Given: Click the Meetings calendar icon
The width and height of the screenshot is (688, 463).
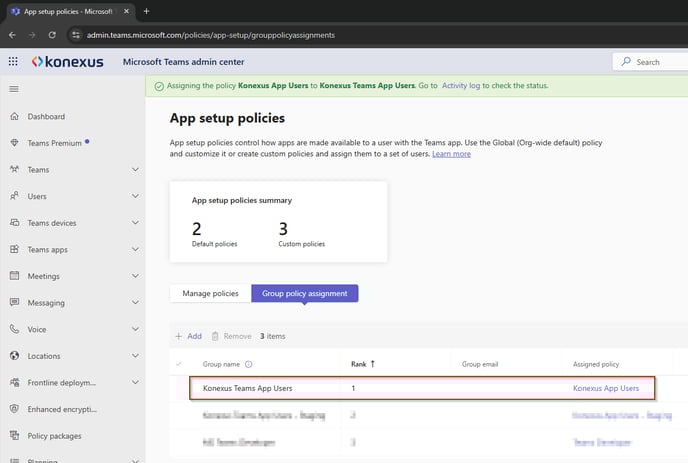Looking at the screenshot, I should tap(14, 276).
